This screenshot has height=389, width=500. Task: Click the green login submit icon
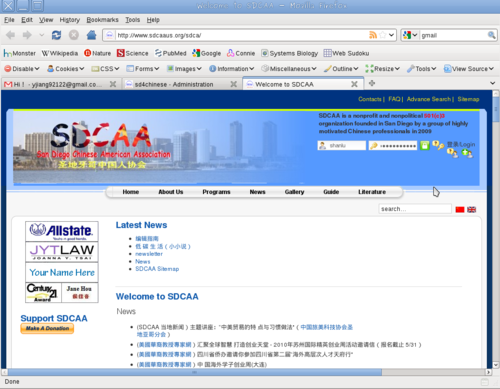pos(424,145)
